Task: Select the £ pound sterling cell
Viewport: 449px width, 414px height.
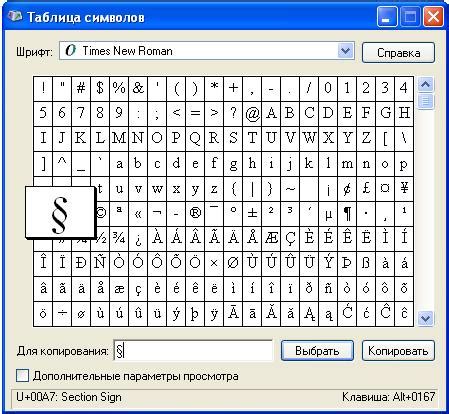Action: [x=366, y=189]
